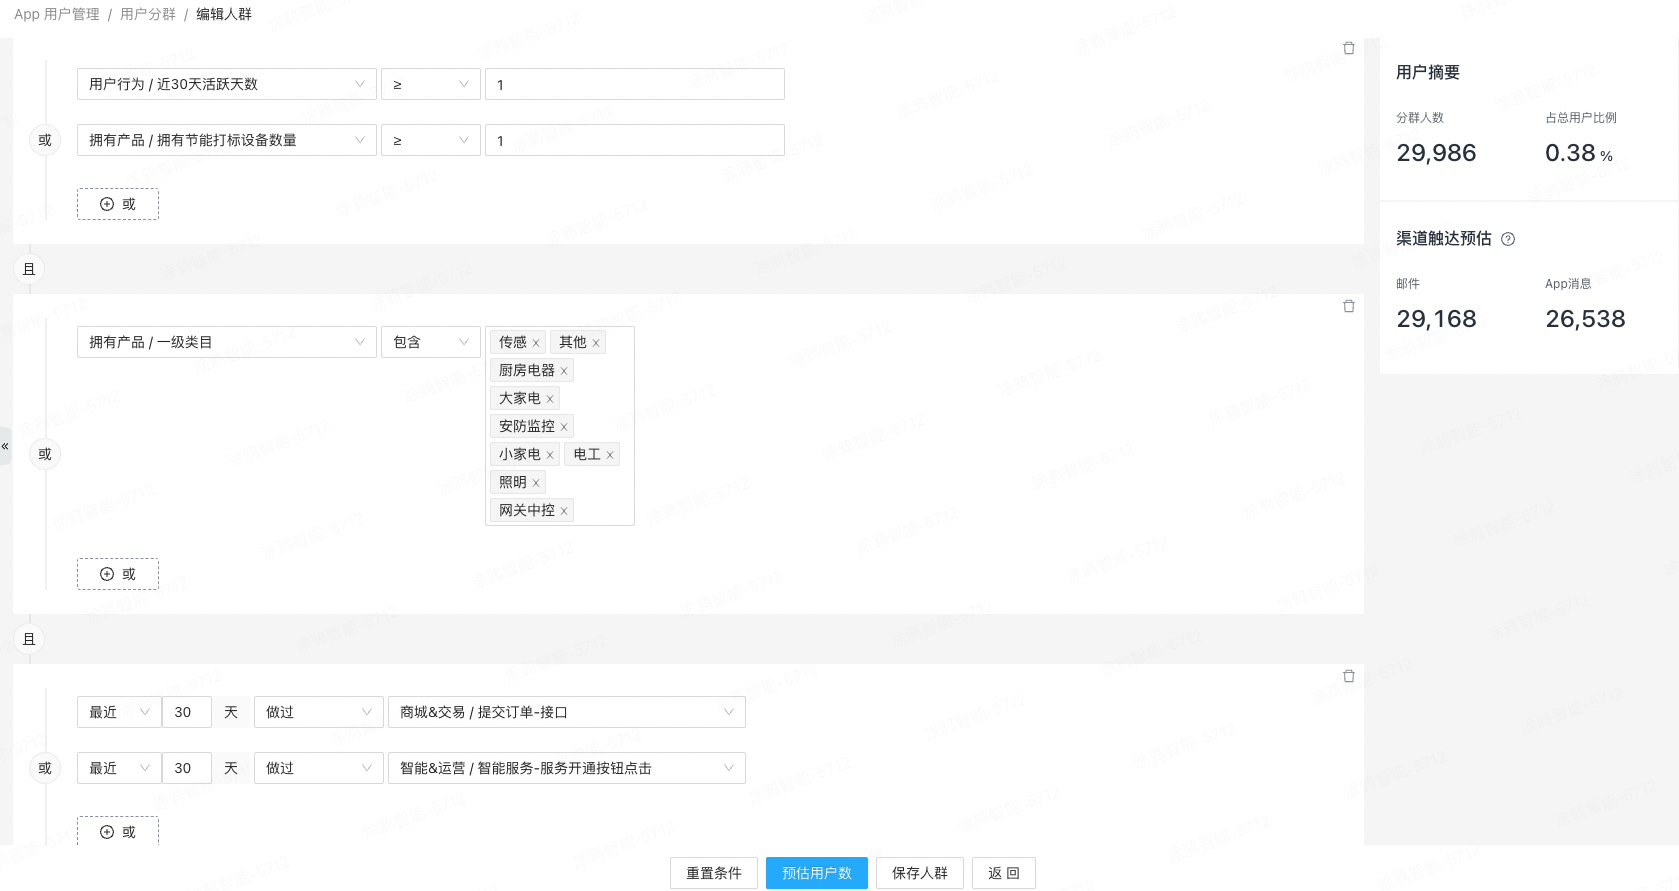Remove the 网关中控 tag
Screen dimensions: 1679x891
coord(564,511)
